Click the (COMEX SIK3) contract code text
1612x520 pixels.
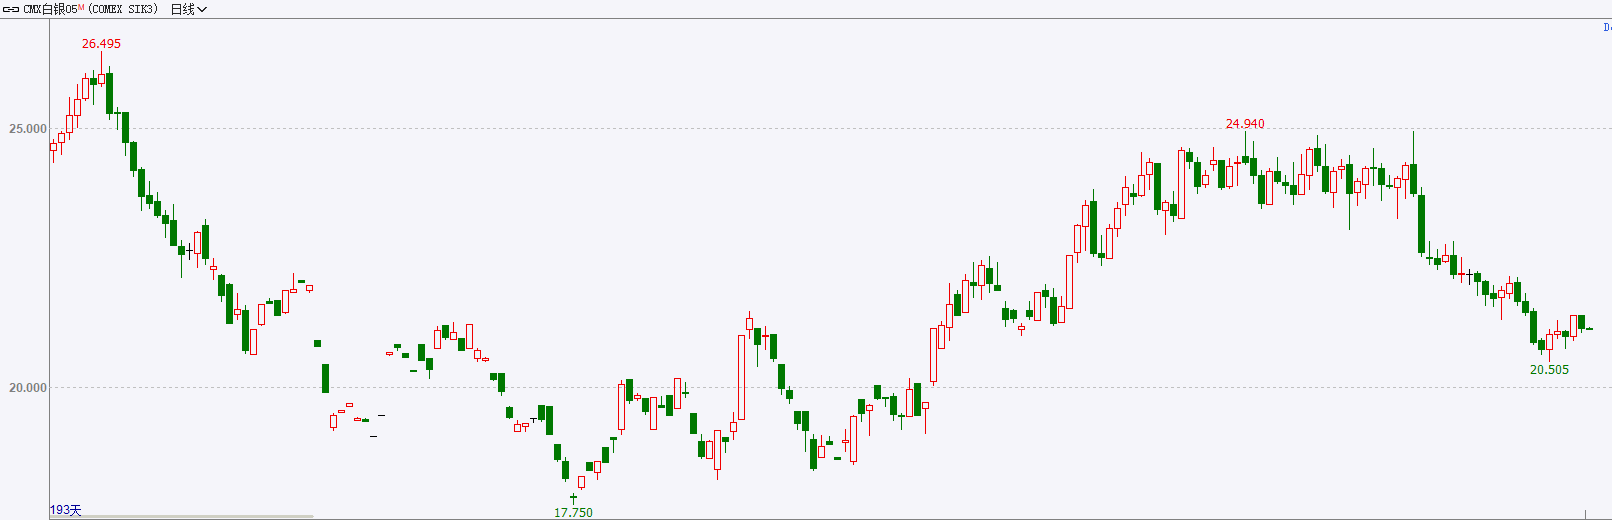[123, 9]
